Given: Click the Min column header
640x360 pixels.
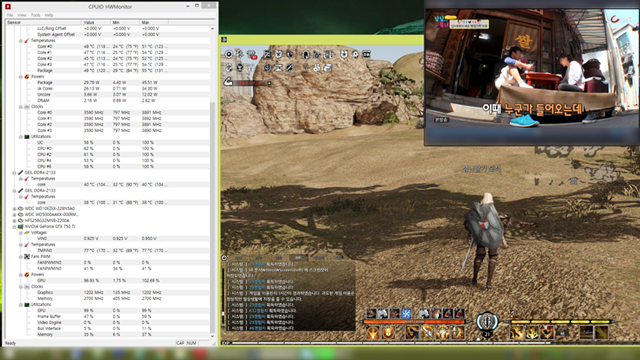Looking at the screenshot, I should (125, 22).
